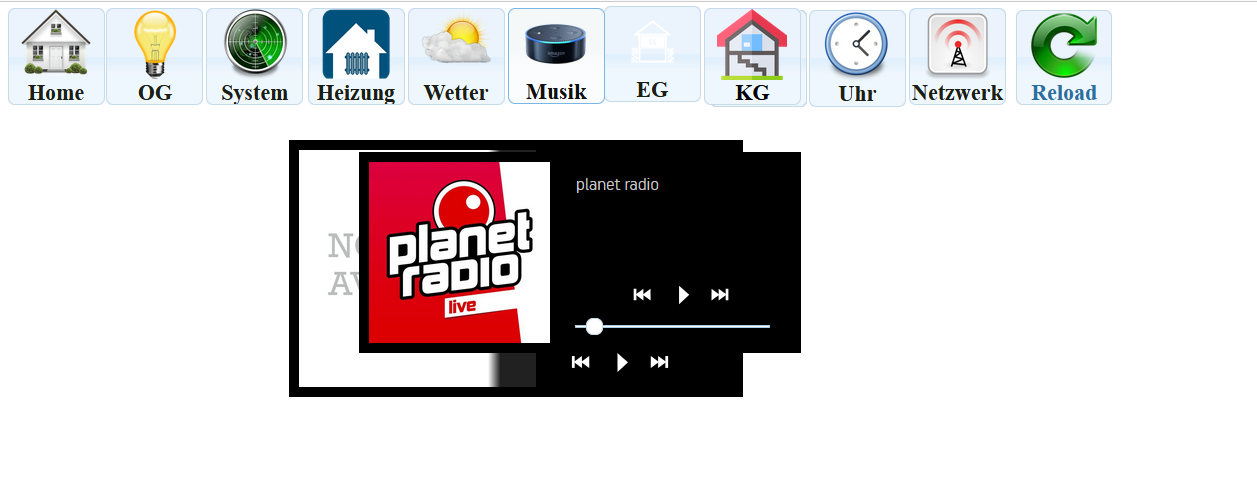This screenshot has height=479, width=1257.
Task: Open the Wetter weather tile
Action: click(x=456, y=56)
